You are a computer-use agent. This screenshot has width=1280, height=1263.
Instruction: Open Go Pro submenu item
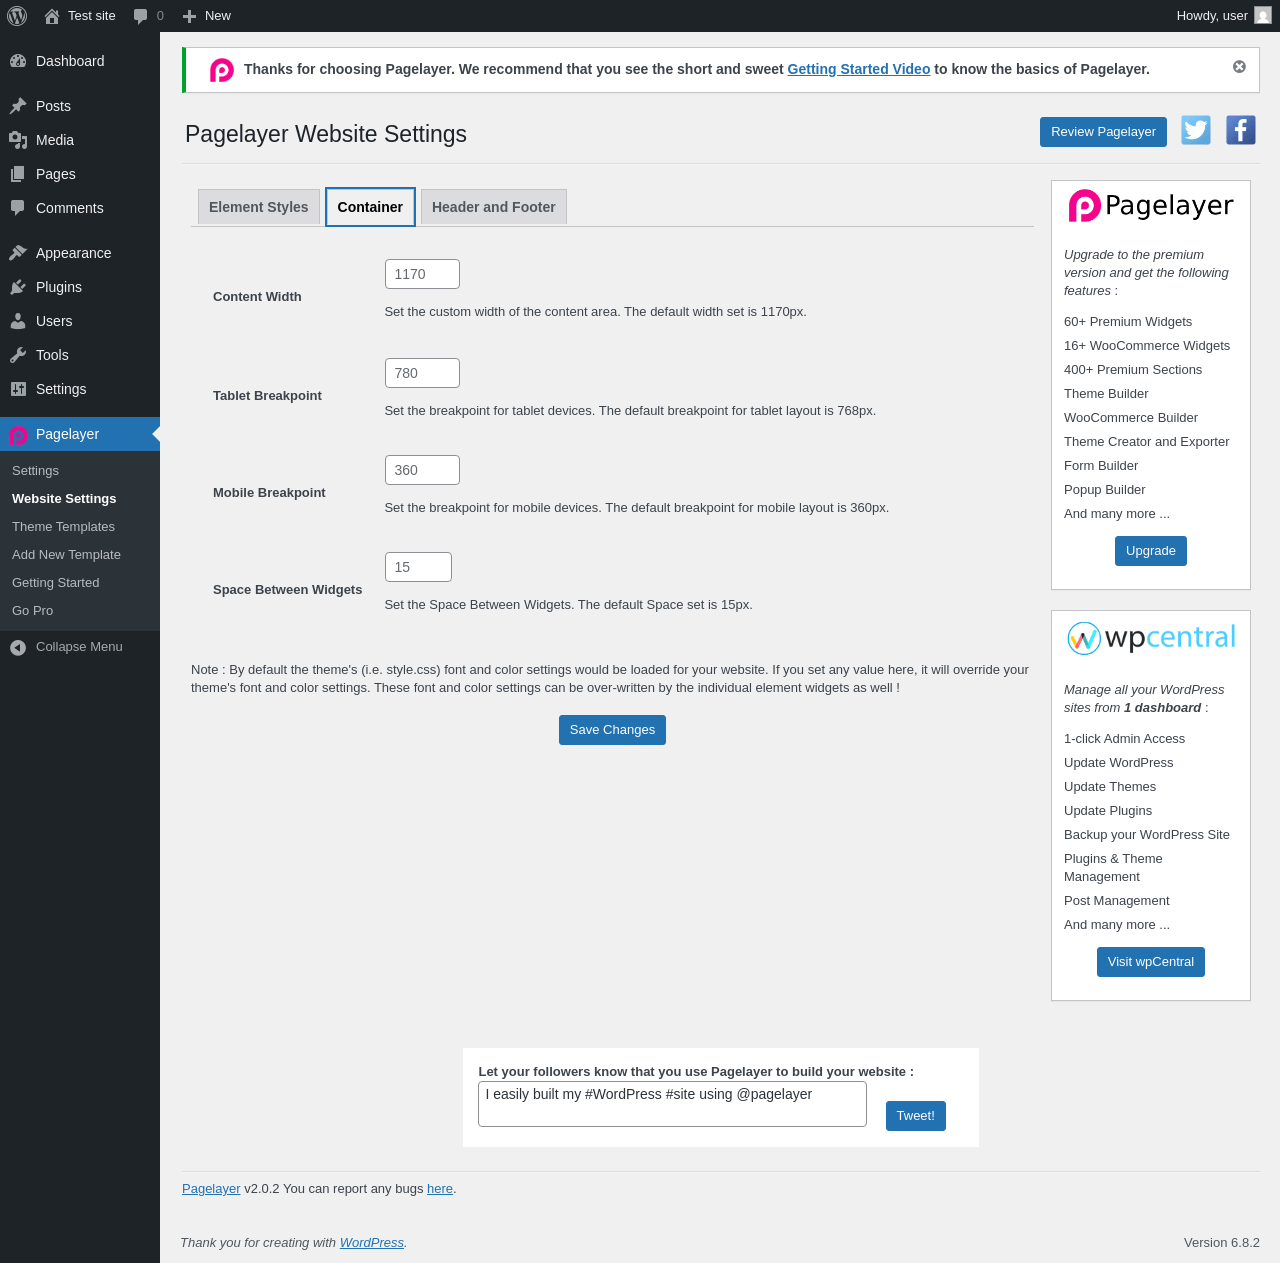pos(32,611)
